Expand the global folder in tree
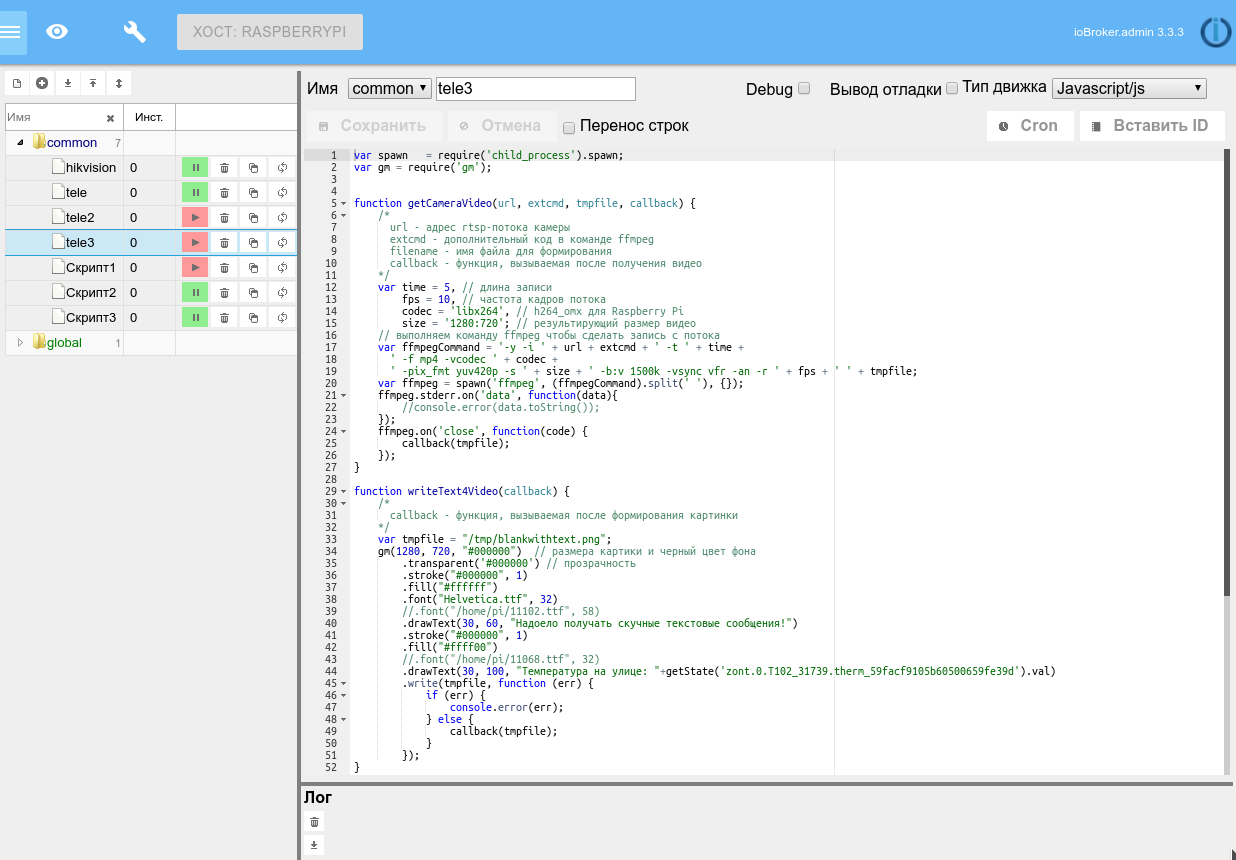 [20, 343]
